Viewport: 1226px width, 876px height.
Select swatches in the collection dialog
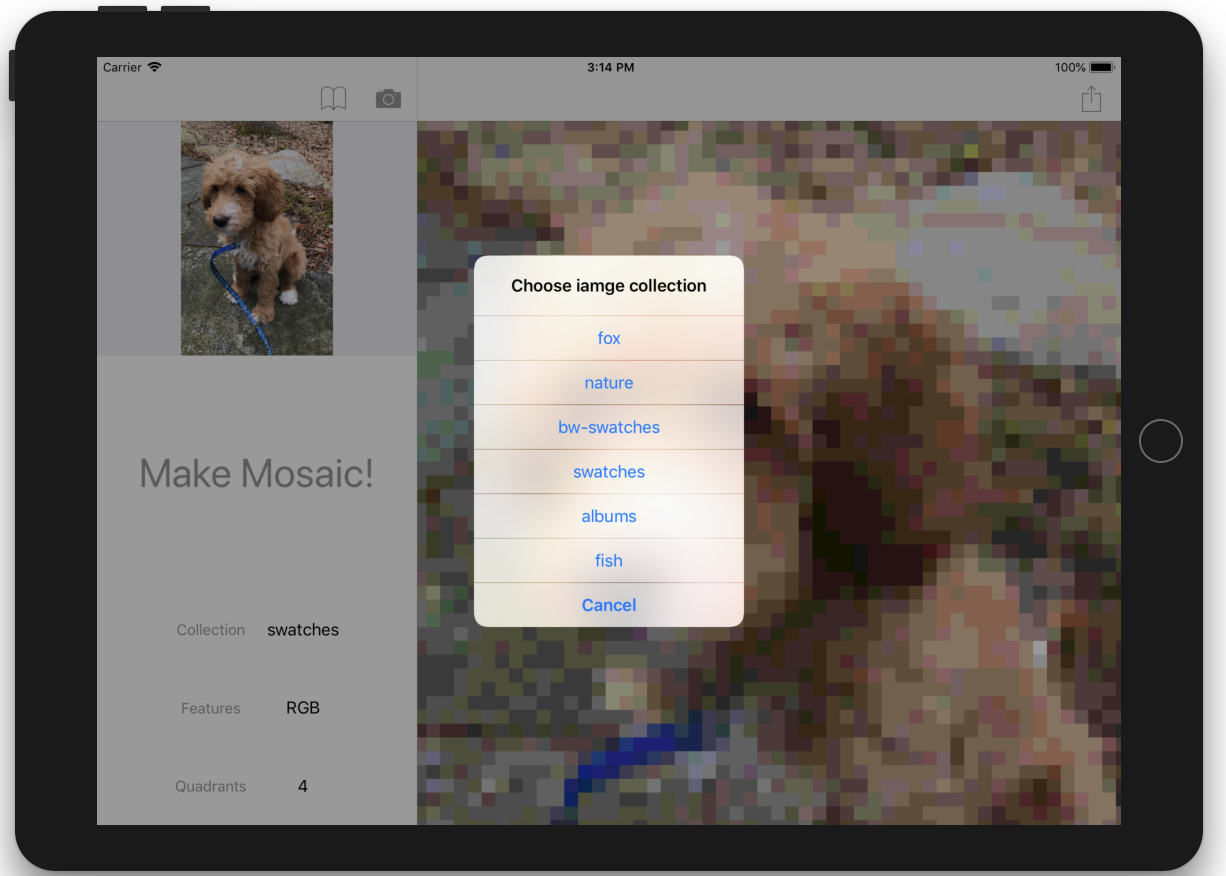[x=609, y=472]
